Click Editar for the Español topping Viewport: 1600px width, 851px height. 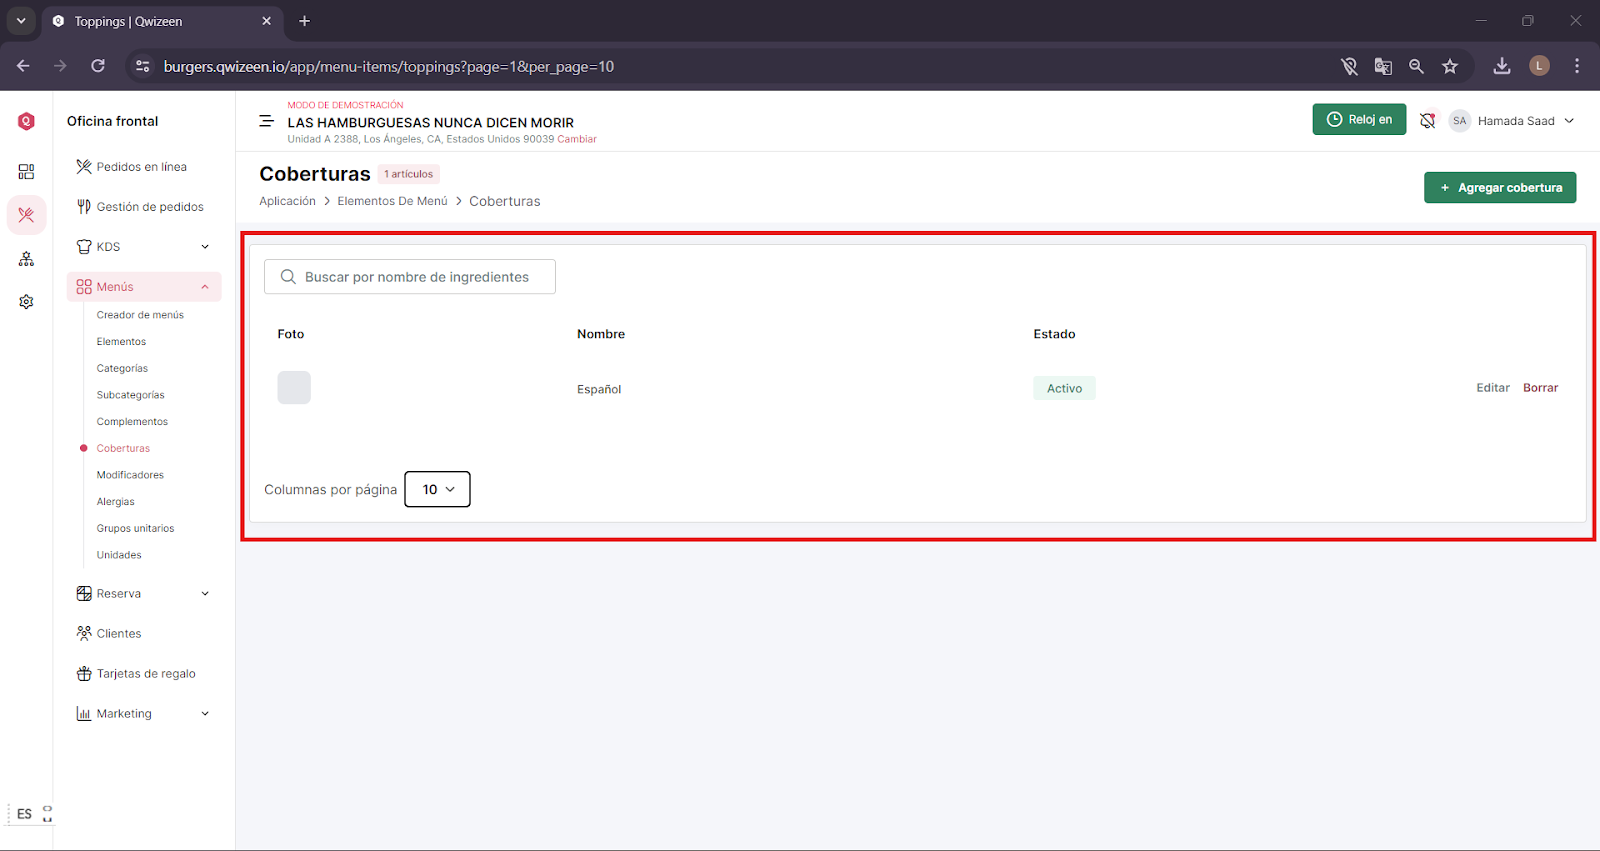click(1493, 388)
